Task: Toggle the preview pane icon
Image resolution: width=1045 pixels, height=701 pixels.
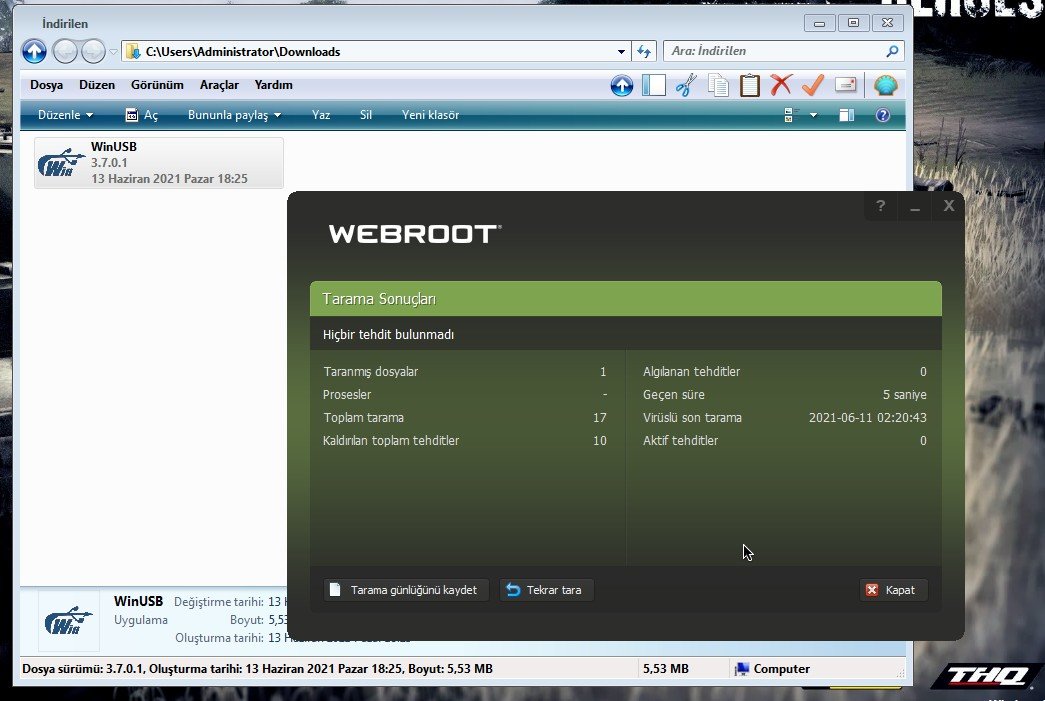Action: [x=846, y=115]
